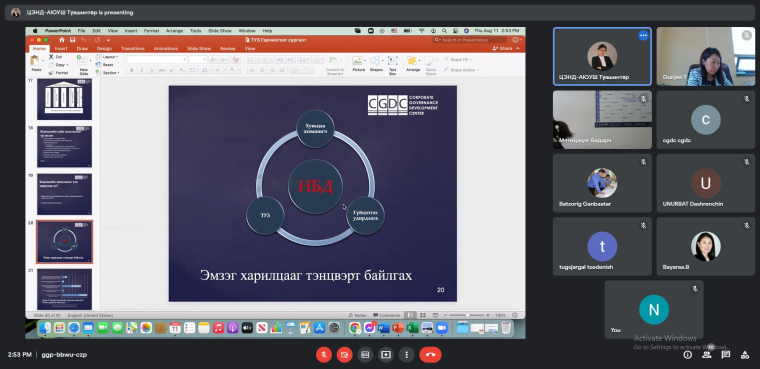Open options on ЦЭНД-АЮУШ participant tile
Screen dimensions: 760x369
click(643, 35)
